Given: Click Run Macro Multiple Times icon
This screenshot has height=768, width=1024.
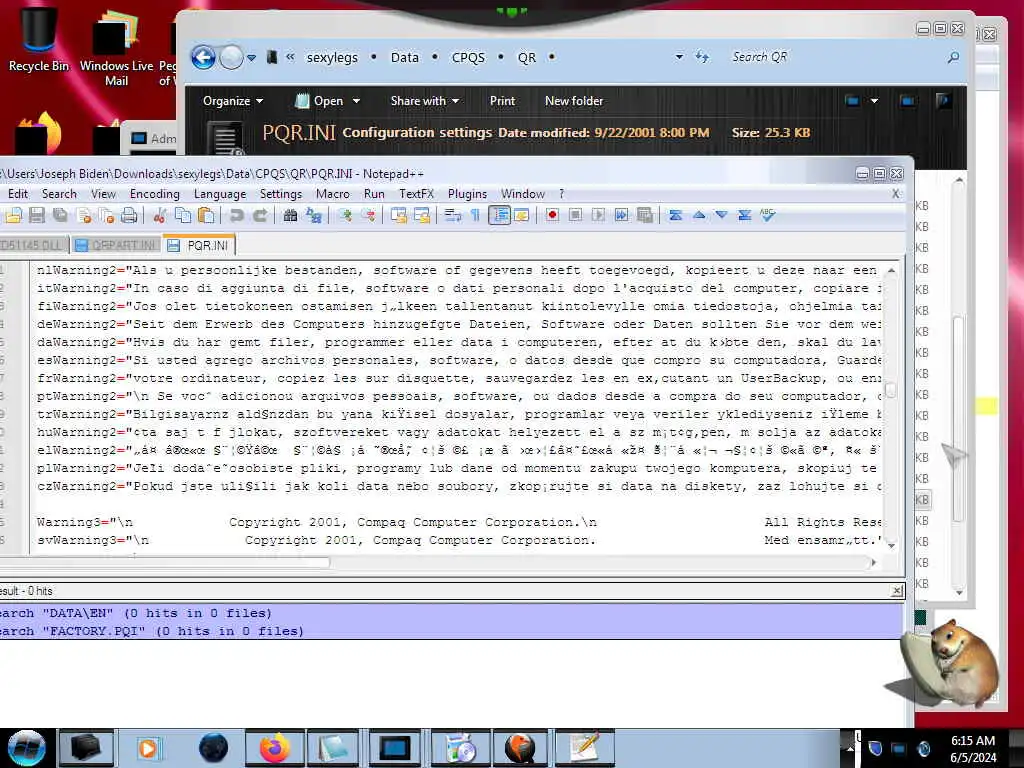Looking at the screenshot, I should pos(621,215).
